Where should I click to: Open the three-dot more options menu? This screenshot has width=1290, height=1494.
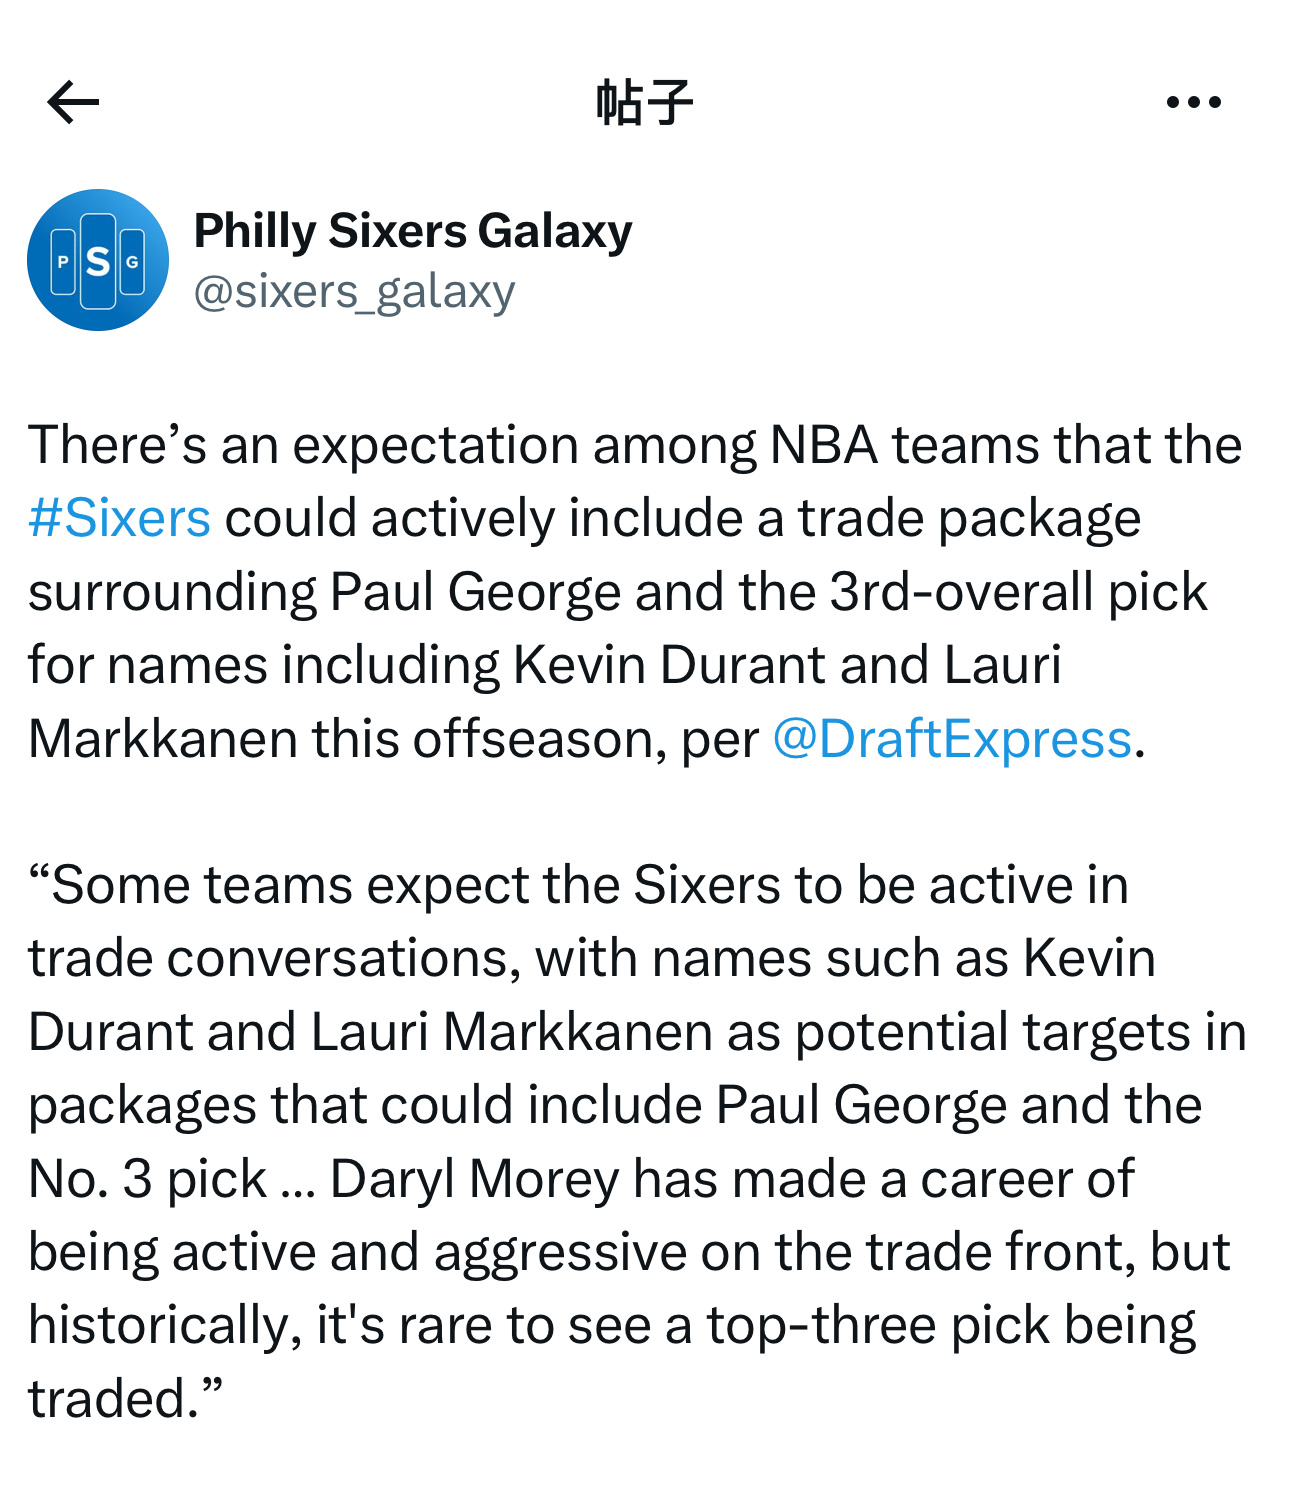1194,102
